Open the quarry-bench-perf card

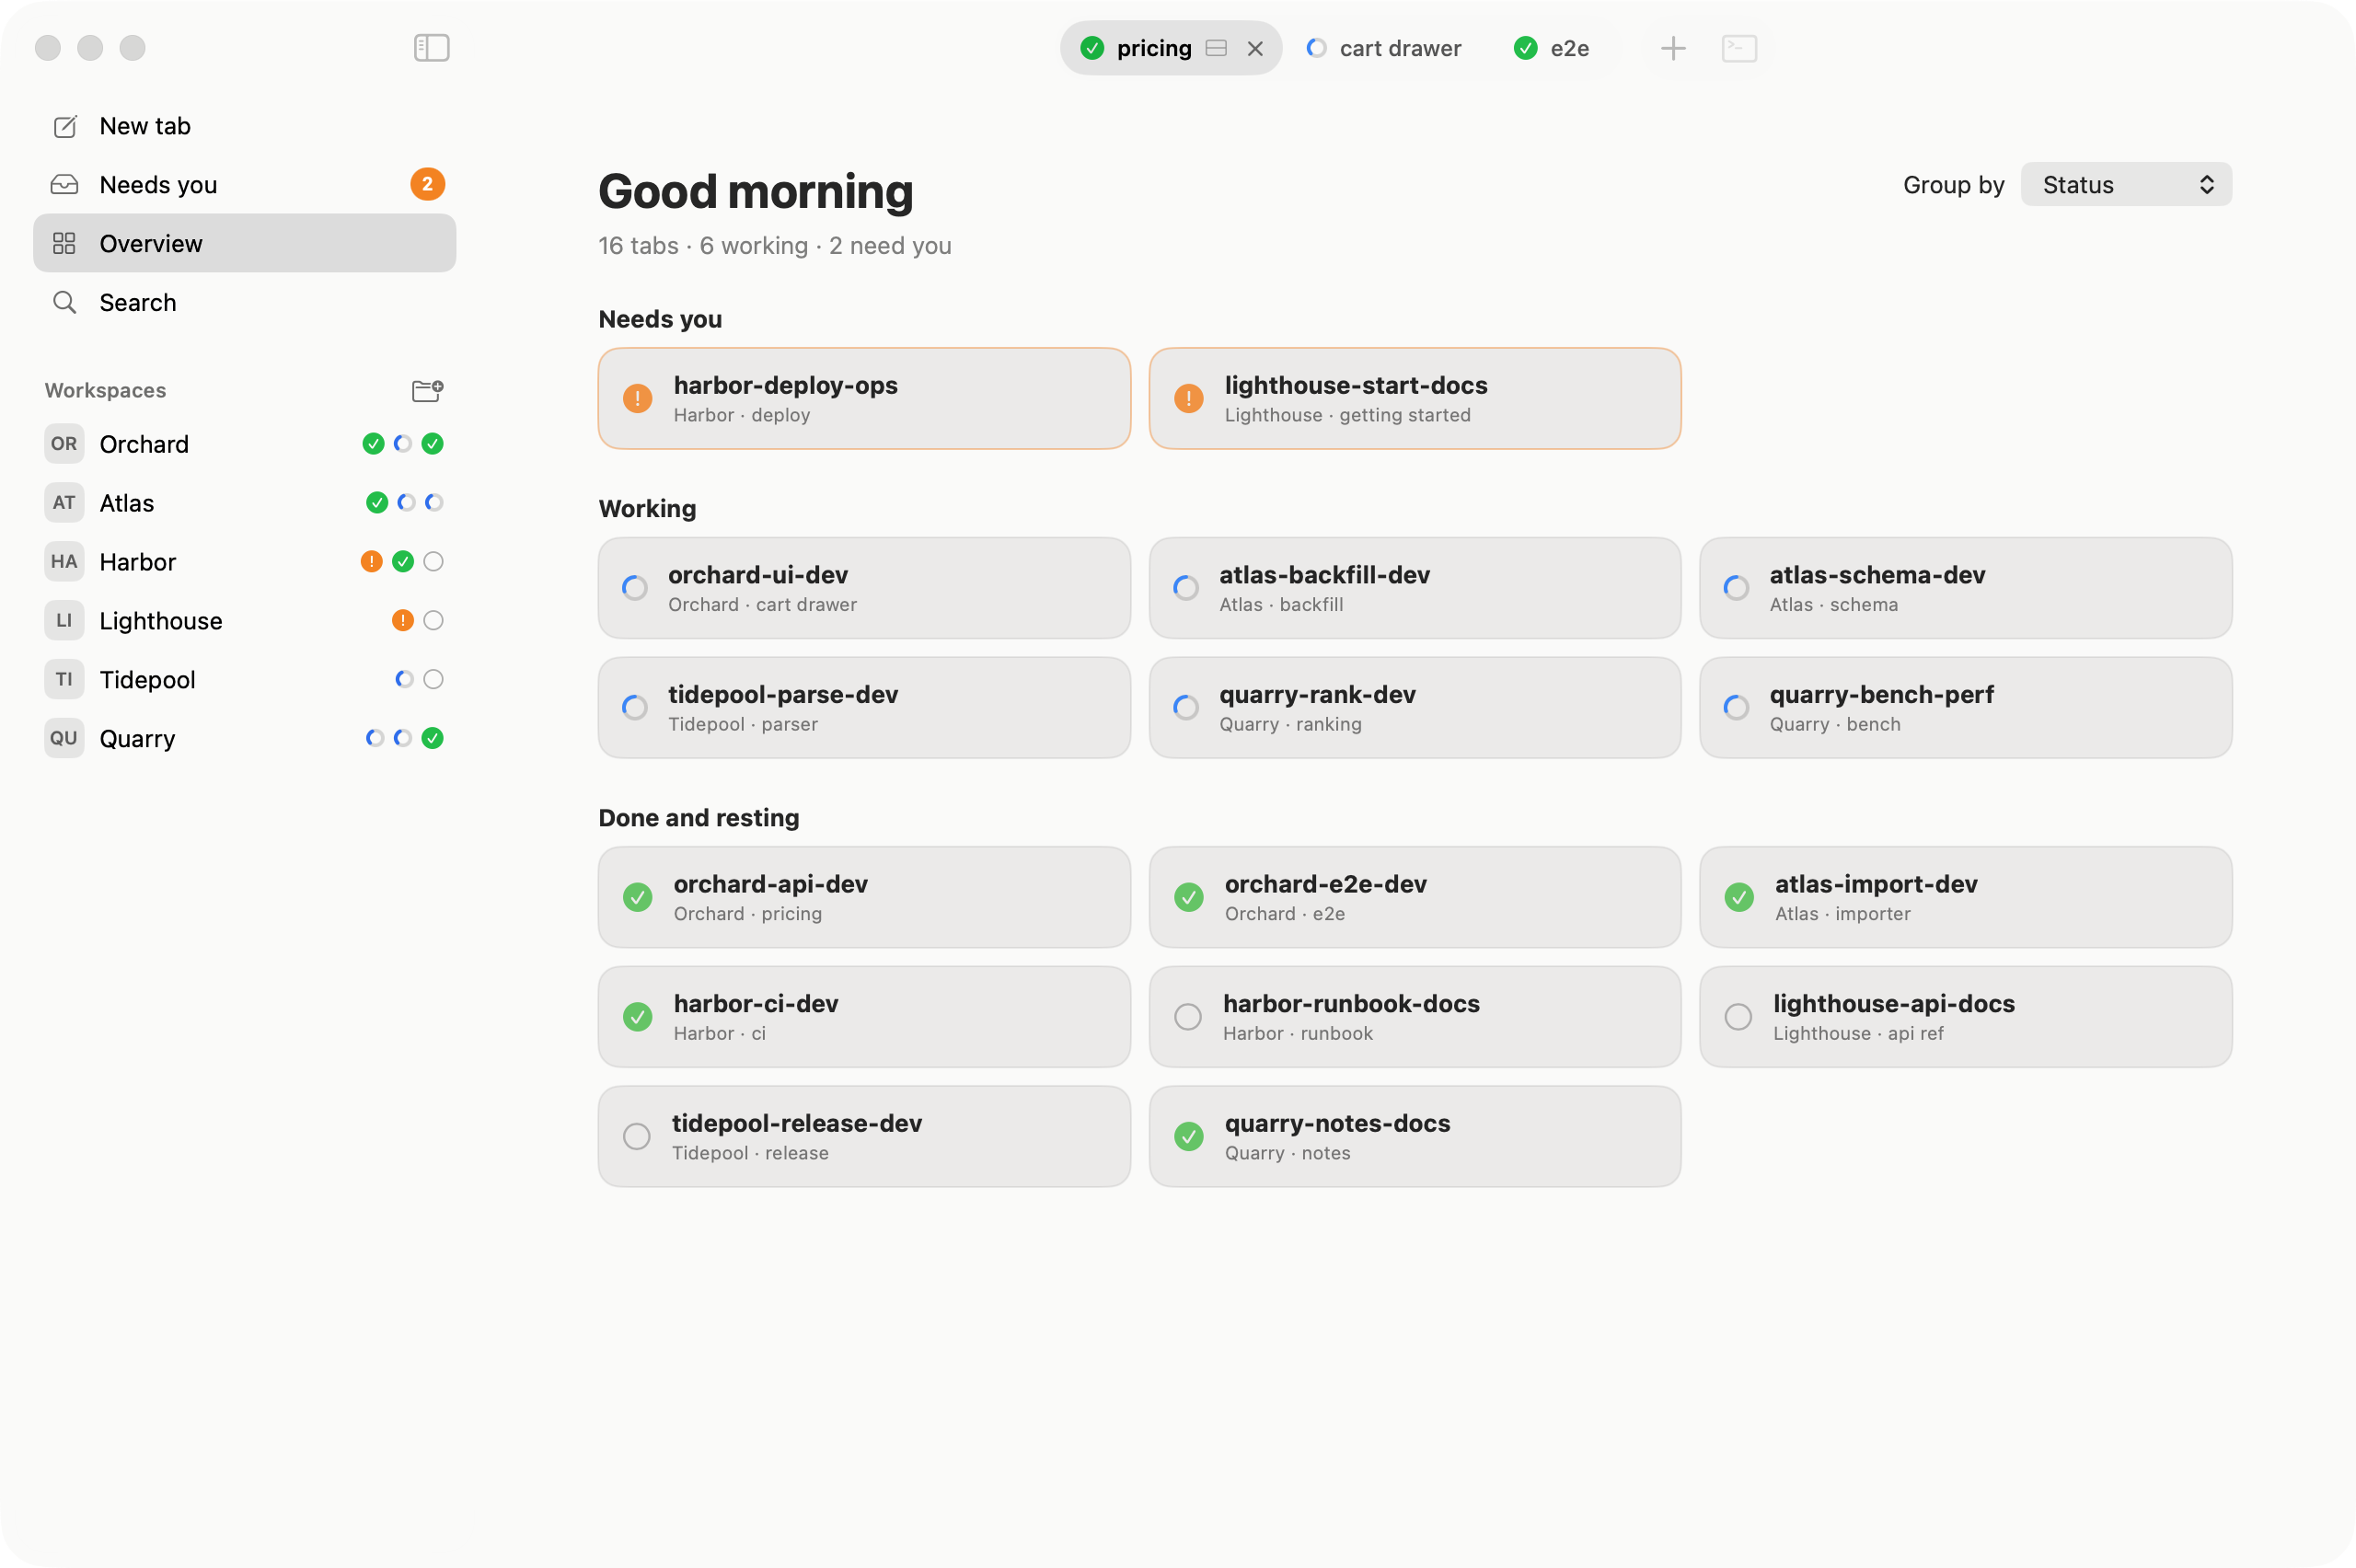(x=1965, y=707)
